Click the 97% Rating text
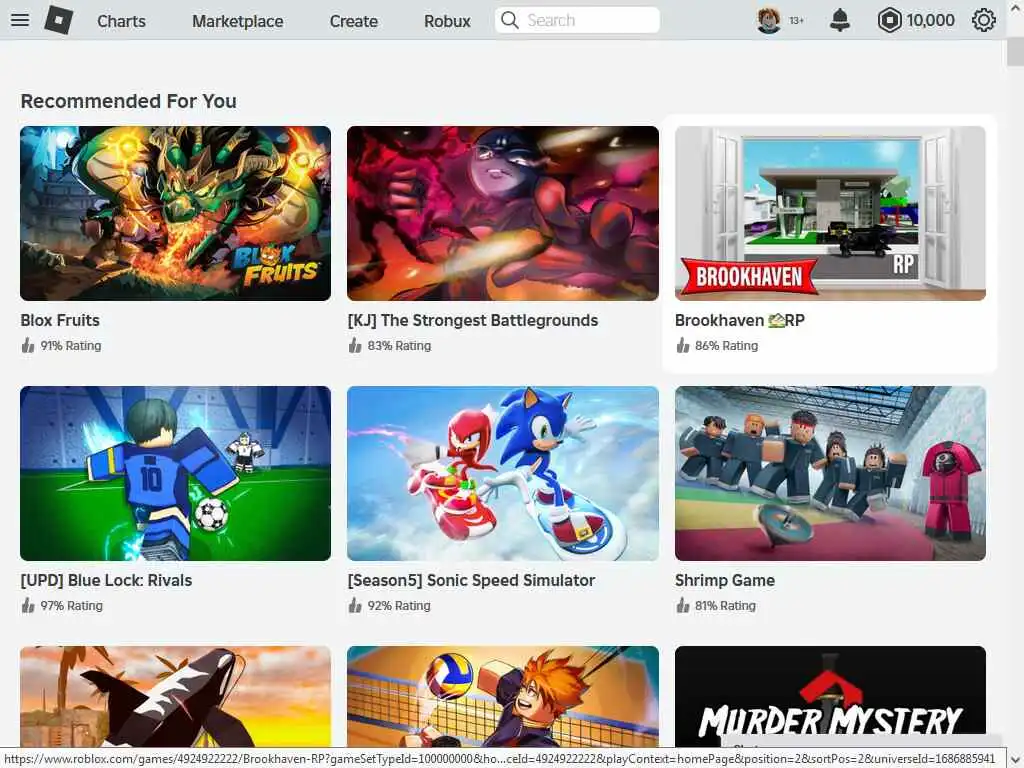The height and width of the screenshot is (768, 1024). pyautogui.click(x=71, y=605)
